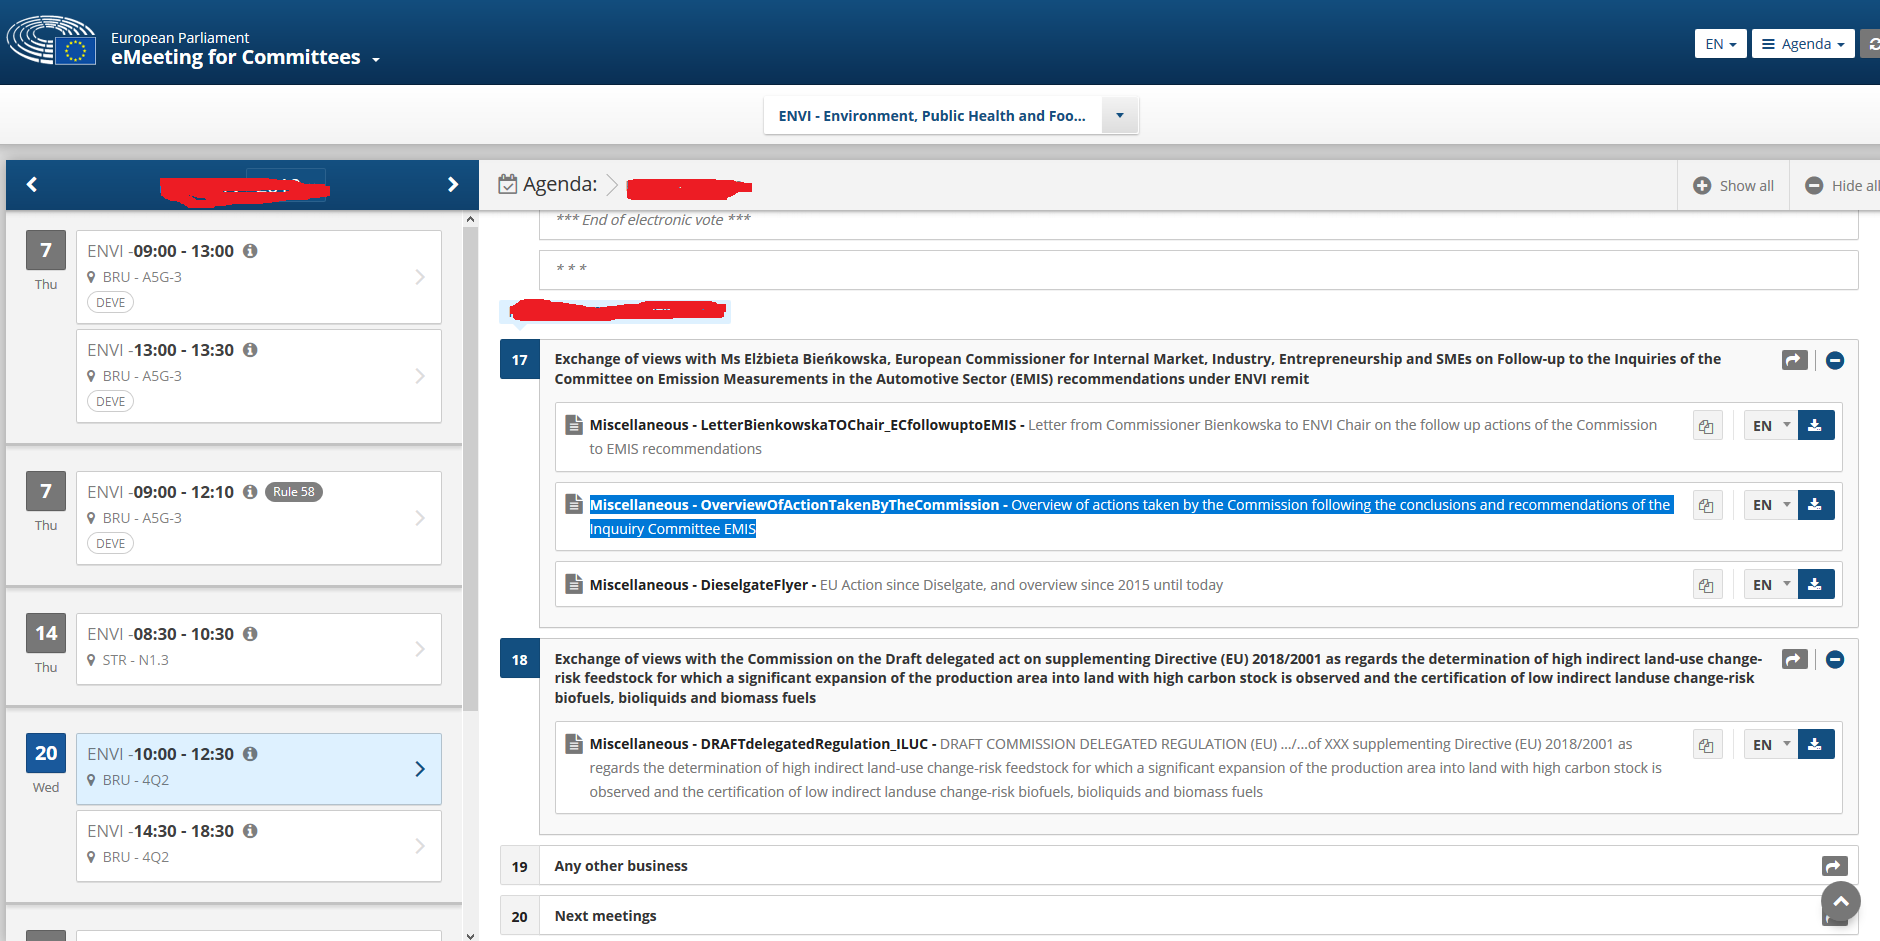Open language dropdown for OverviewOfActionTakenByTheCommission

[x=1771, y=505]
